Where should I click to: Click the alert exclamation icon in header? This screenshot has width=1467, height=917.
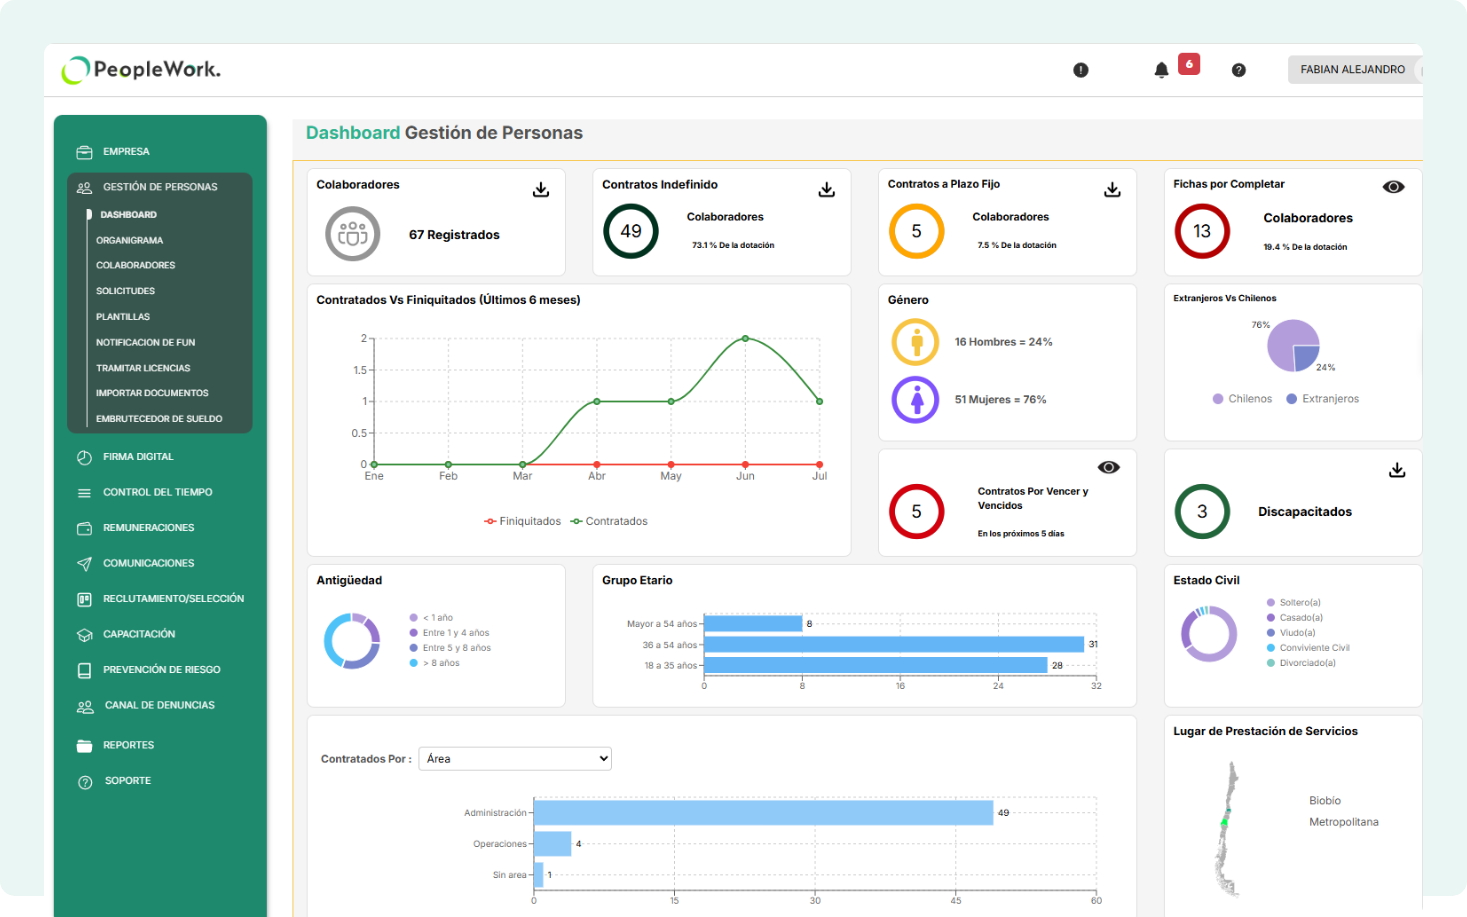[x=1080, y=70]
